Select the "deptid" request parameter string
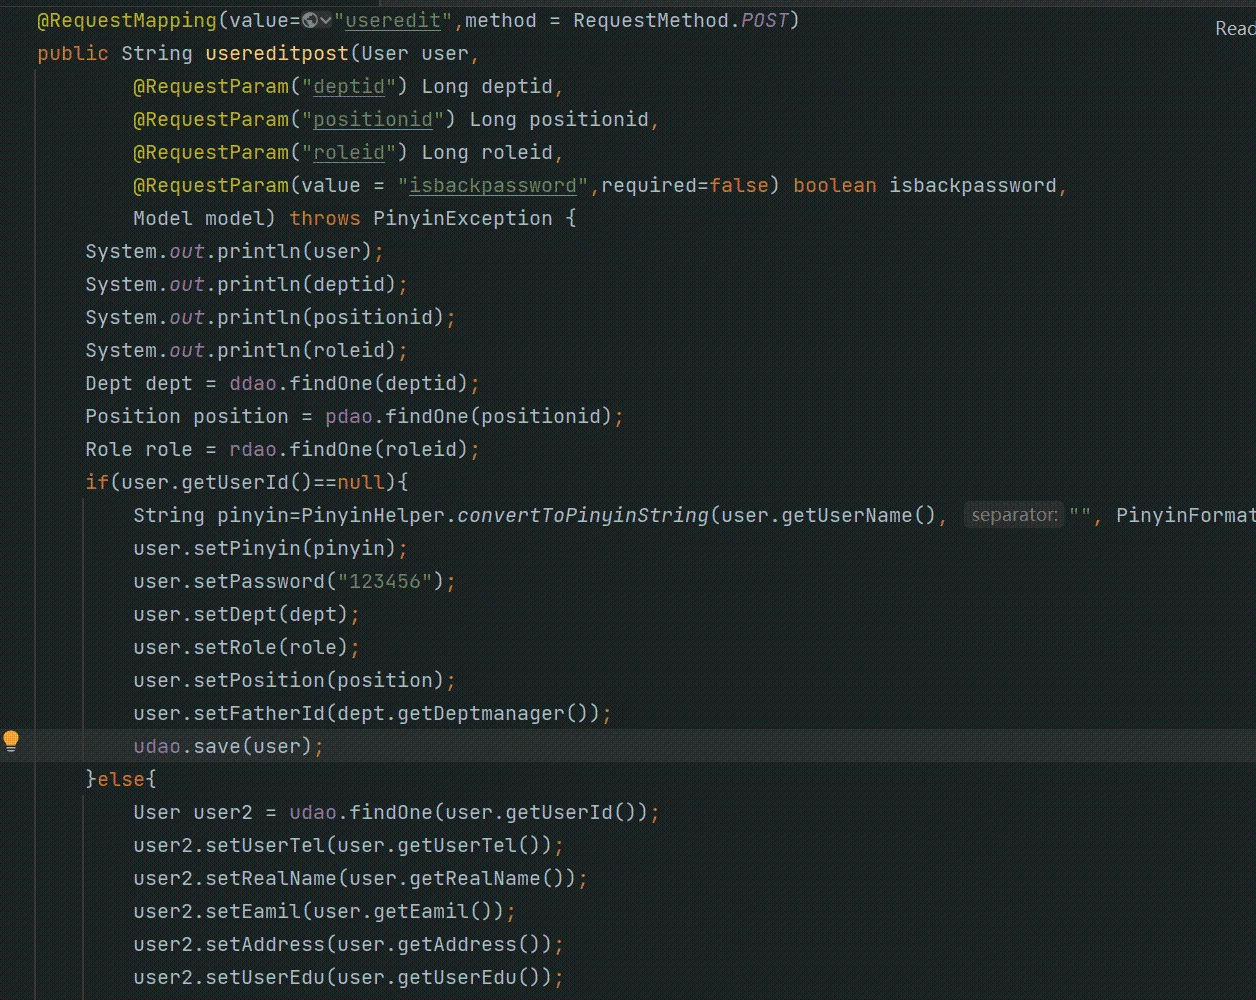The width and height of the screenshot is (1256, 1000). 350,87
